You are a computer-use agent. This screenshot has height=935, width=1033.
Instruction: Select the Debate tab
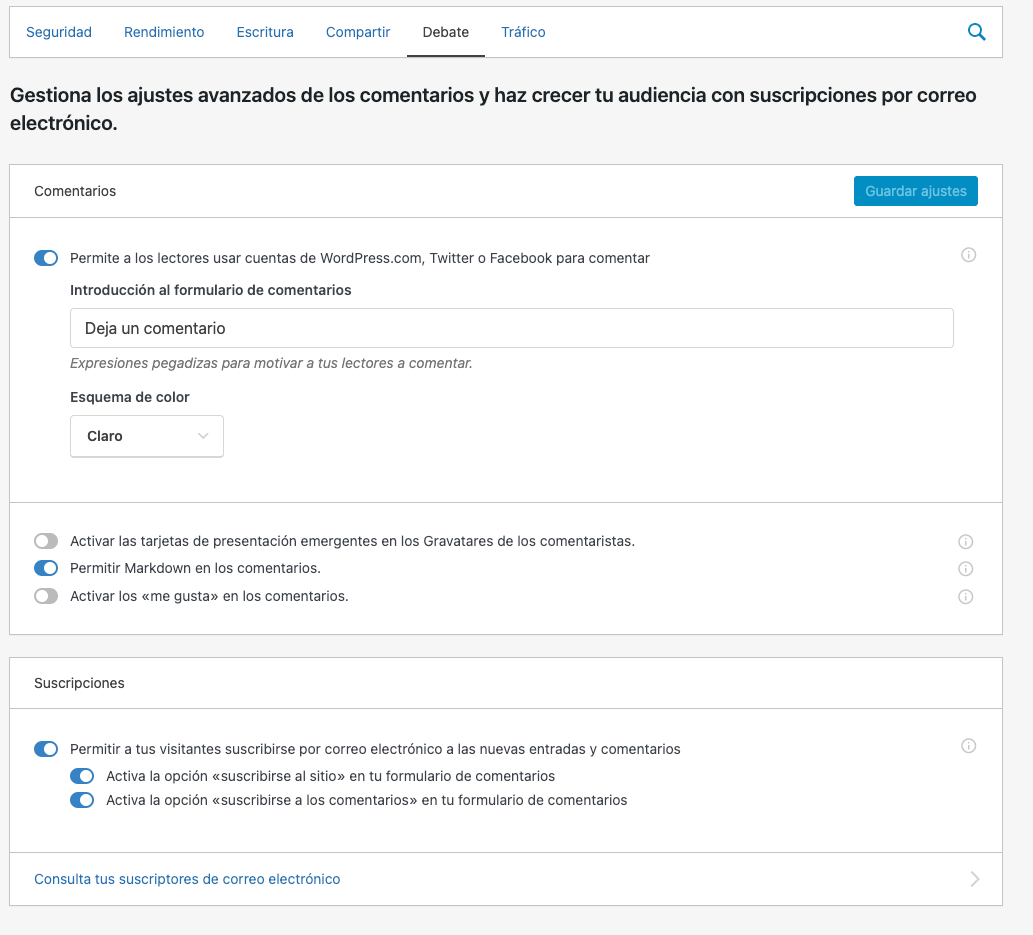click(x=446, y=32)
